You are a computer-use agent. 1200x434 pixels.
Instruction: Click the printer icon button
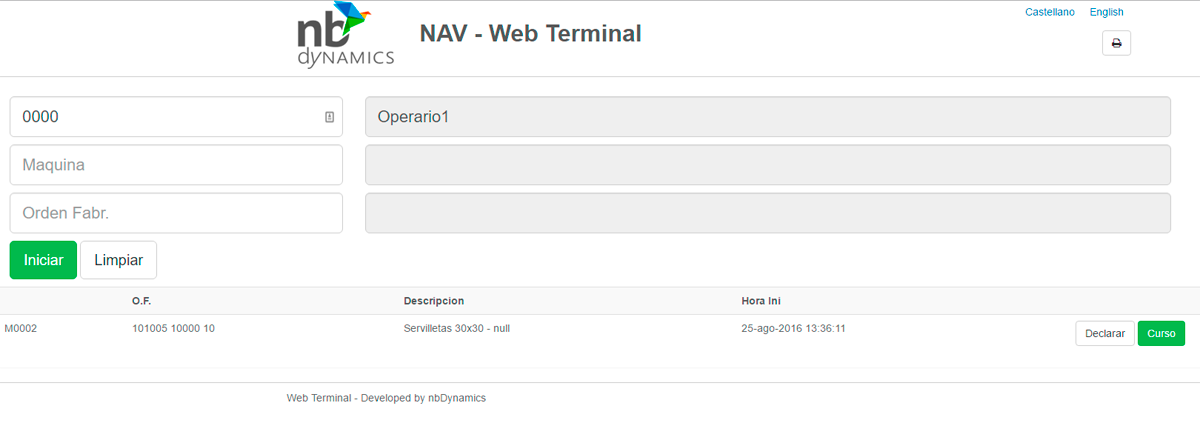click(1116, 43)
